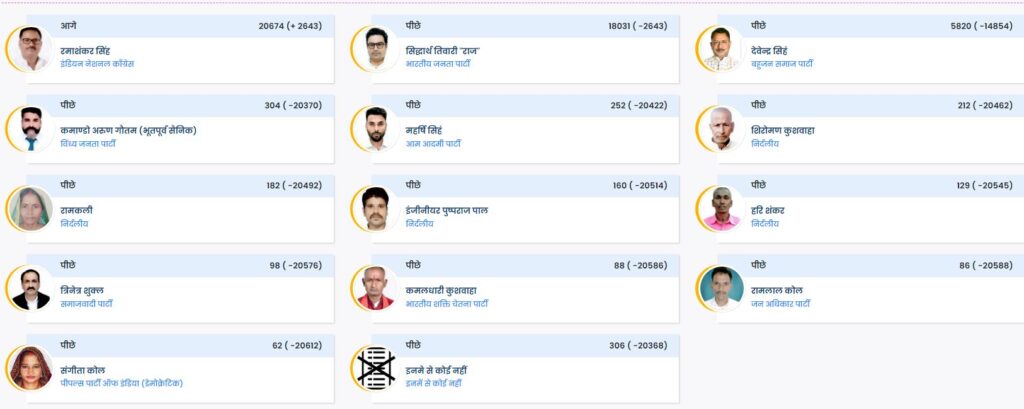Click रमाशंकर सिंह candidate photo

point(31,48)
